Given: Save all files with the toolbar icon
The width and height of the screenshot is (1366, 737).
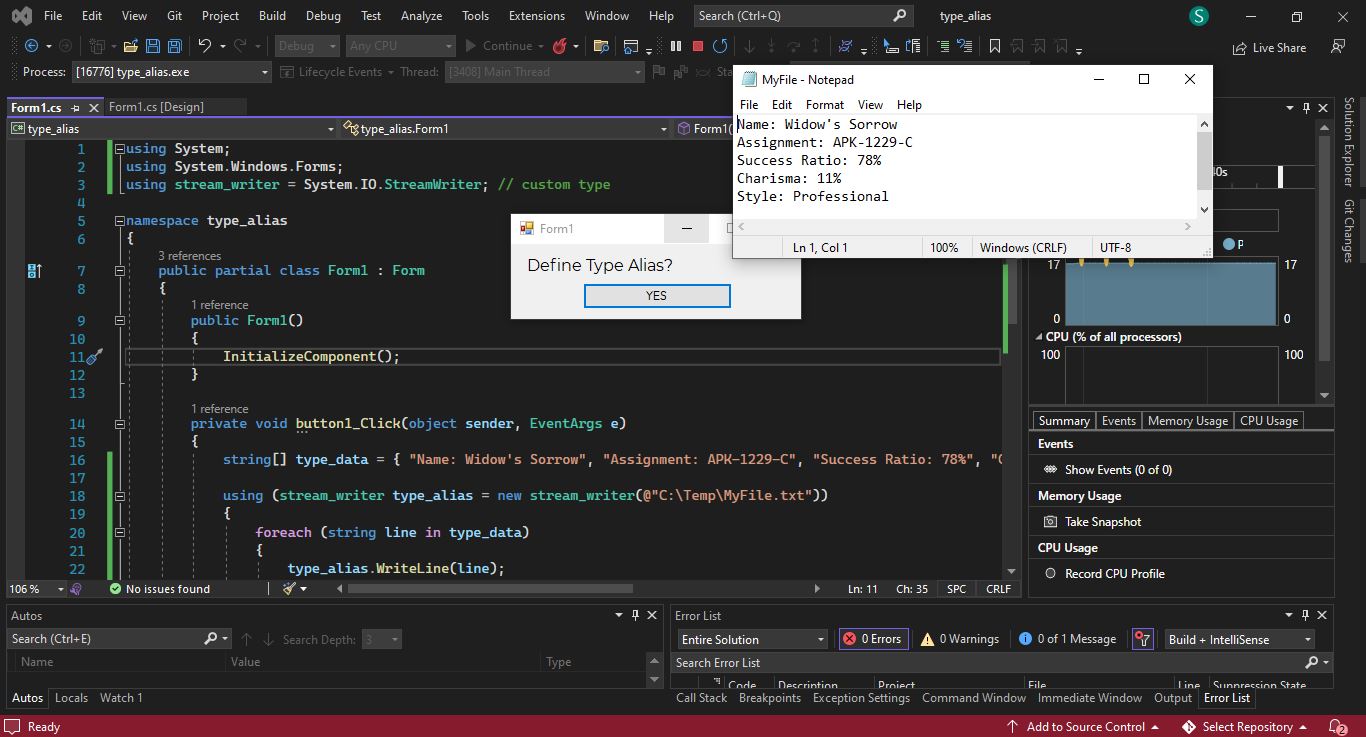Looking at the screenshot, I should tap(174, 46).
